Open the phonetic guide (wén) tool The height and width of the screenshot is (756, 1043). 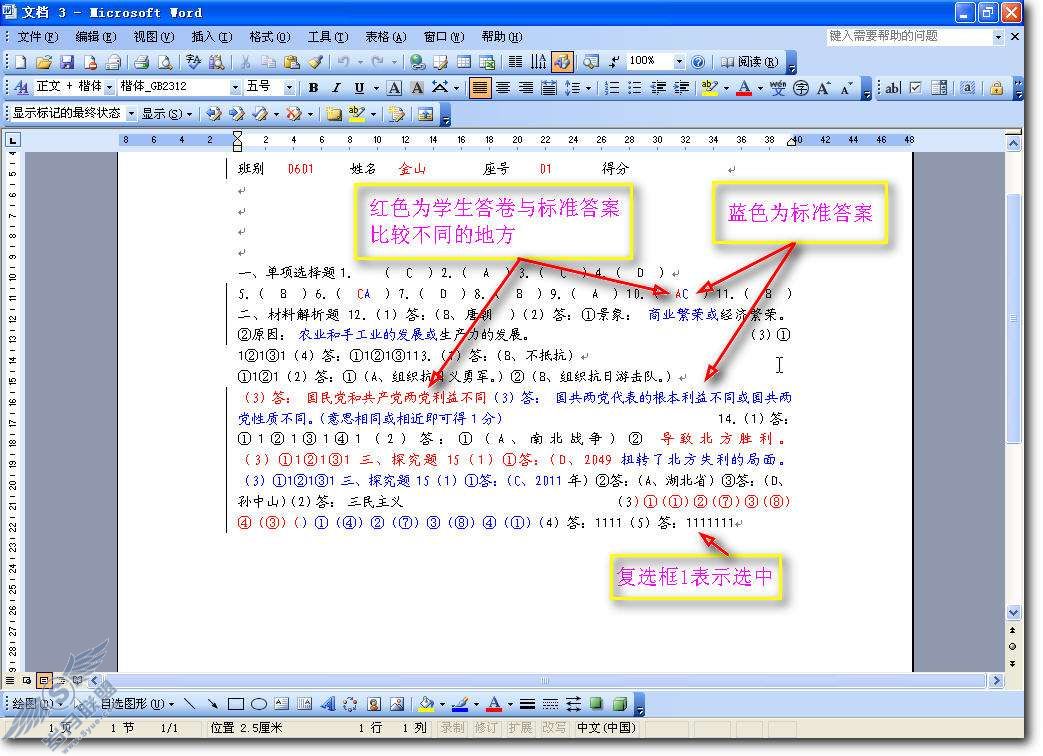[778, 87]
